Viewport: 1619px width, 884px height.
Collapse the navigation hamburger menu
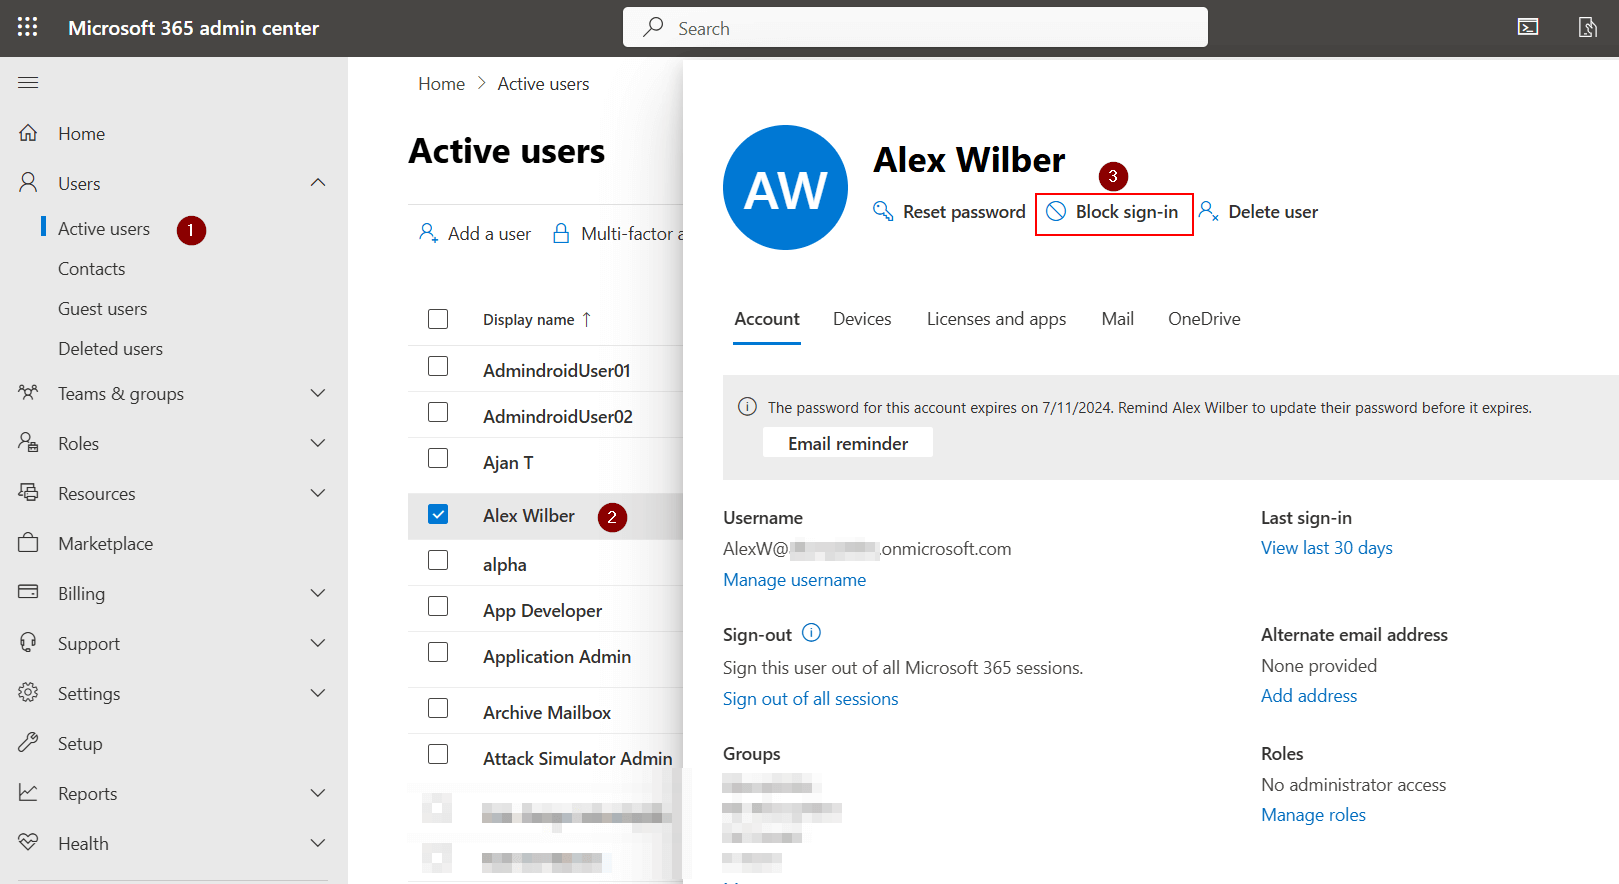(28, 82)
